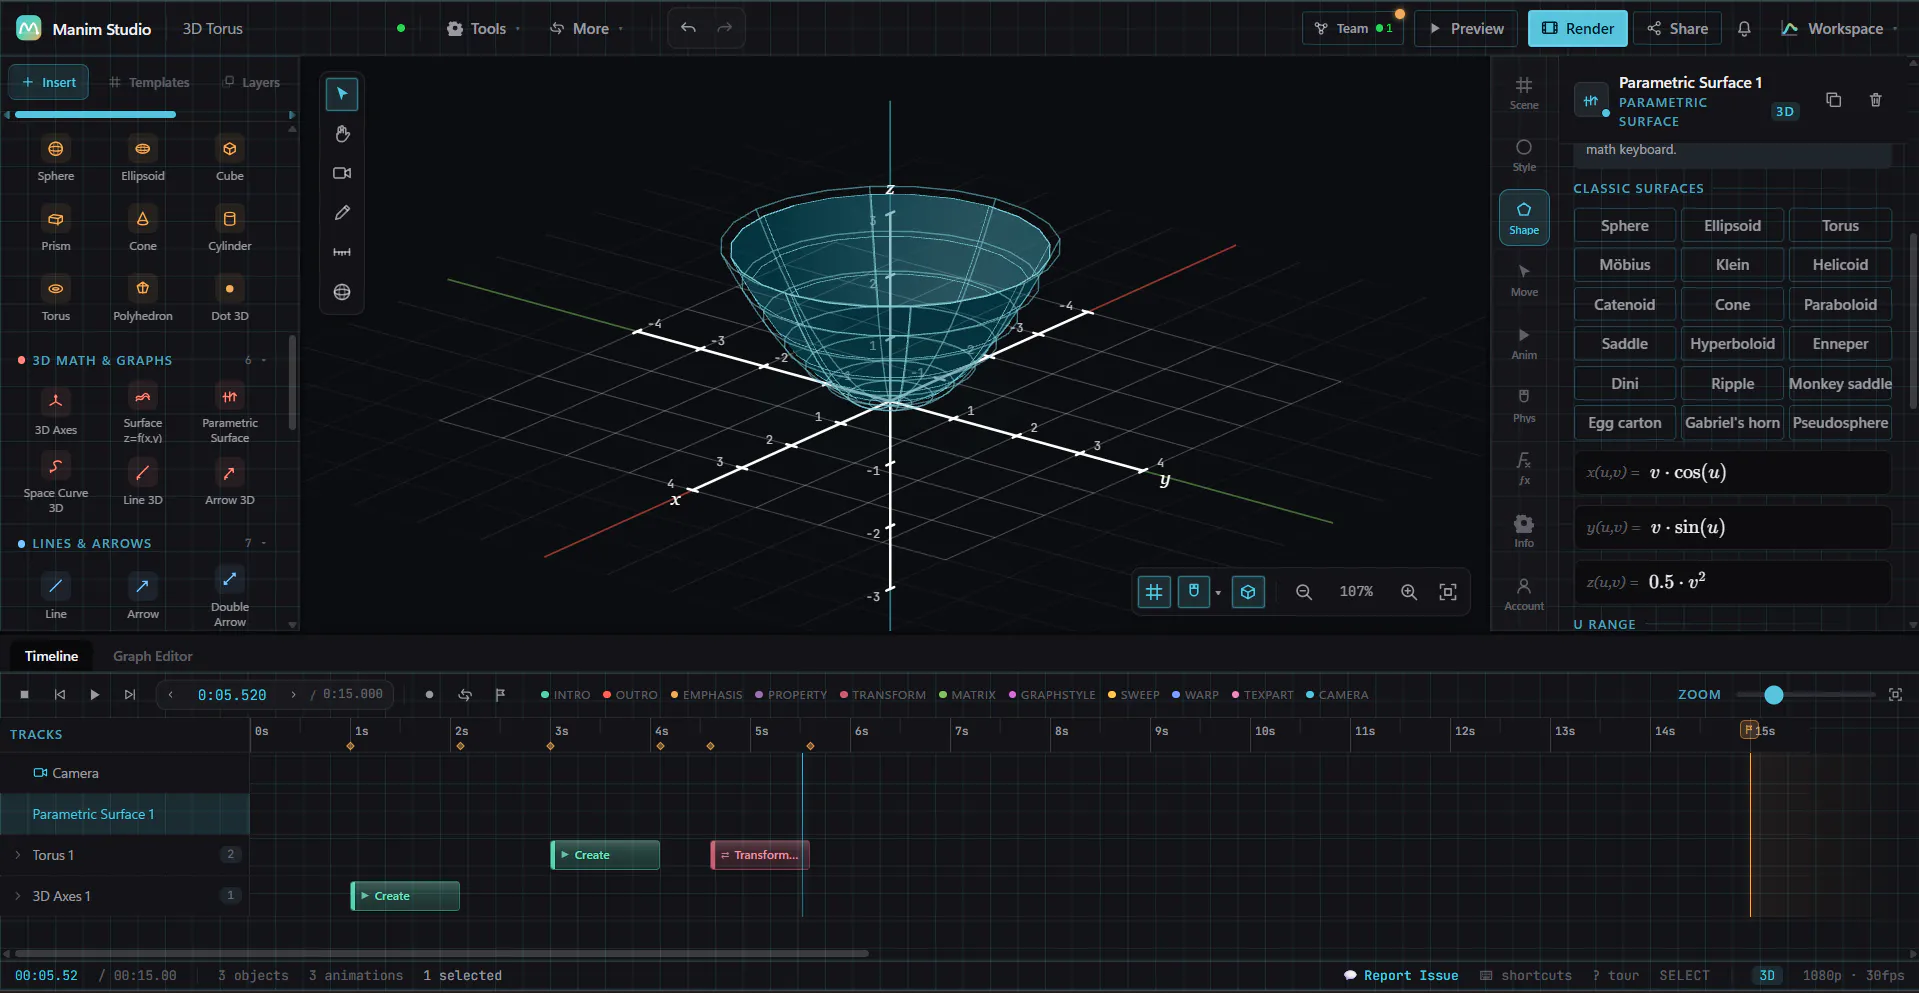Insert an Arrow 3D object
Screen dimensions: 1919x993
coord(230,483)
